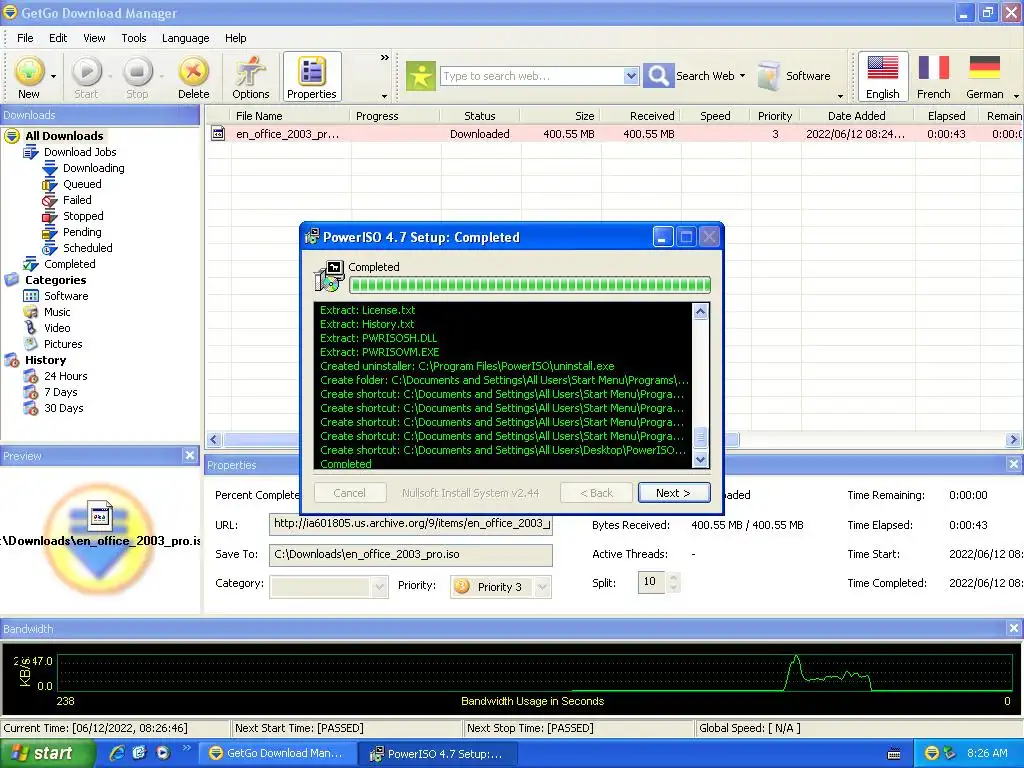The height and width of the screenshot is (768, 1024).
Task: Close the Bandwidth panel
Action: tap(1014, 628)
